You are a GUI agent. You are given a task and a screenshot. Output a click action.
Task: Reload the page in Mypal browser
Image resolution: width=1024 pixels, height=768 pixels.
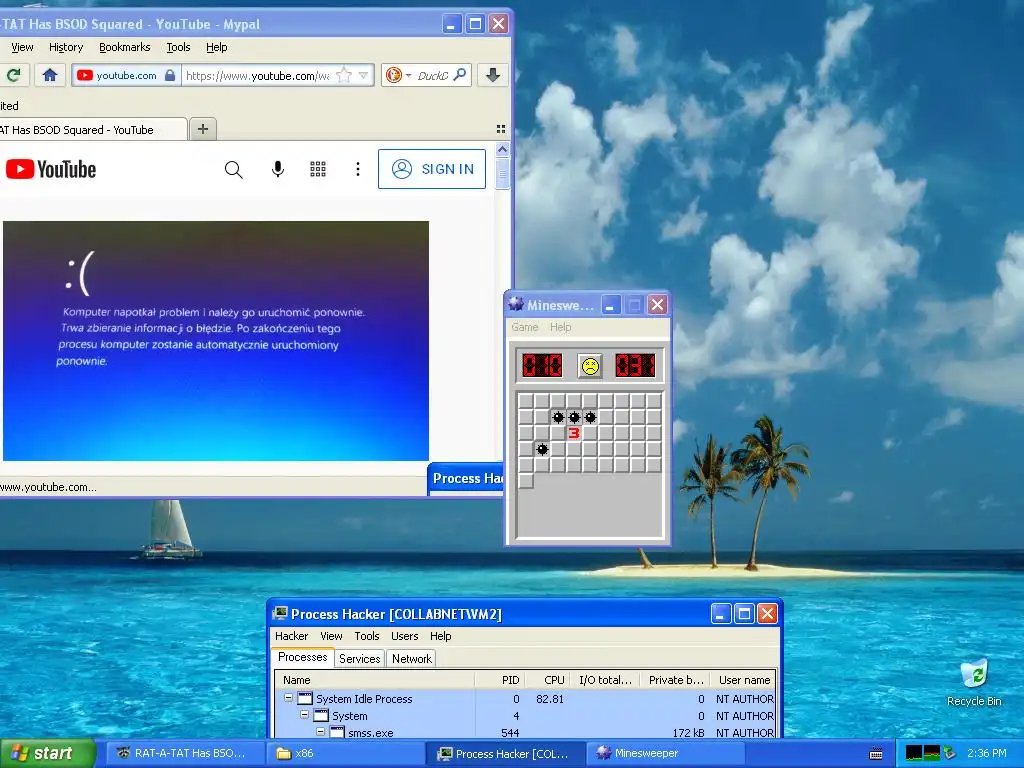(14, 75)
